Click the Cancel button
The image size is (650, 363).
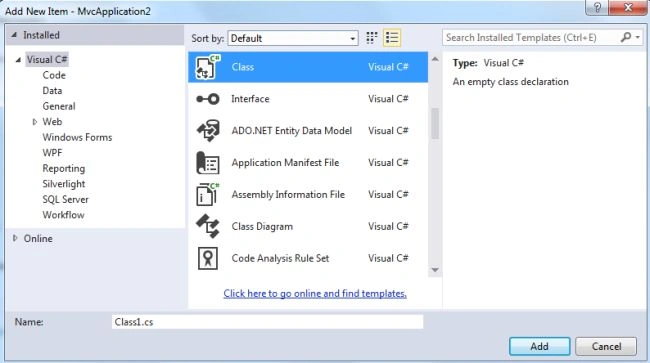click(606, 346)
